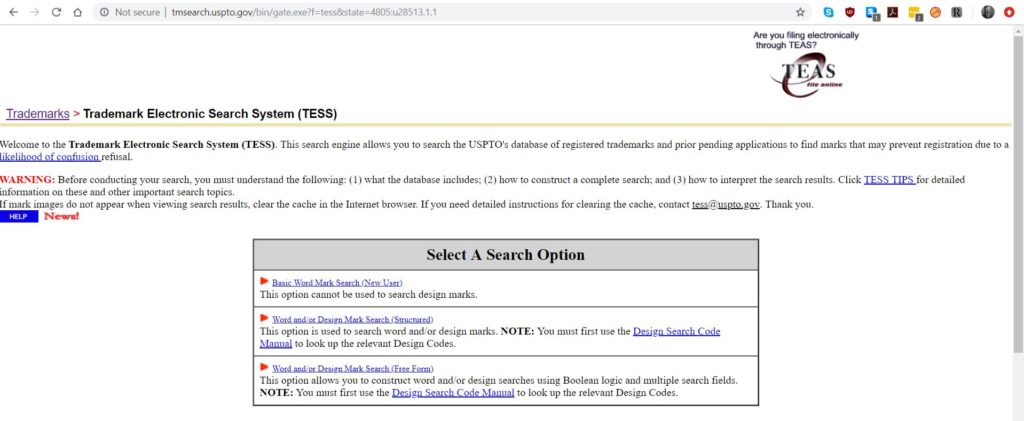1024x421 pixels.
Task: Open the likelihood of confusion link
Action: [50, 157]
